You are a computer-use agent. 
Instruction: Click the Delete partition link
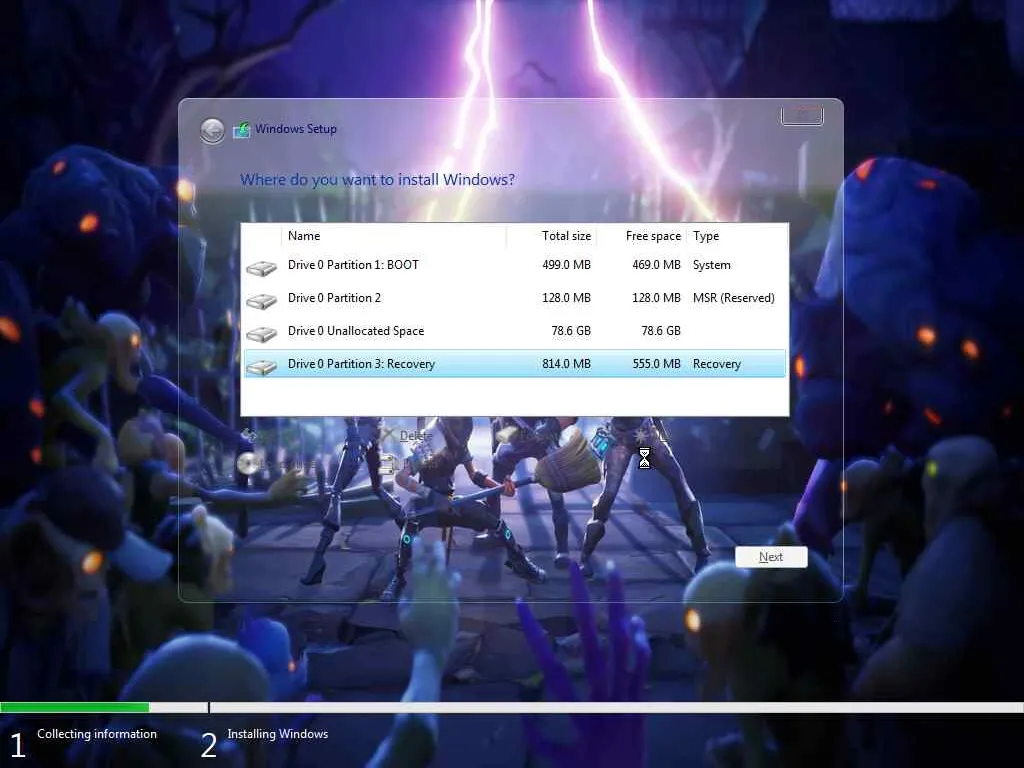(415, 436)
